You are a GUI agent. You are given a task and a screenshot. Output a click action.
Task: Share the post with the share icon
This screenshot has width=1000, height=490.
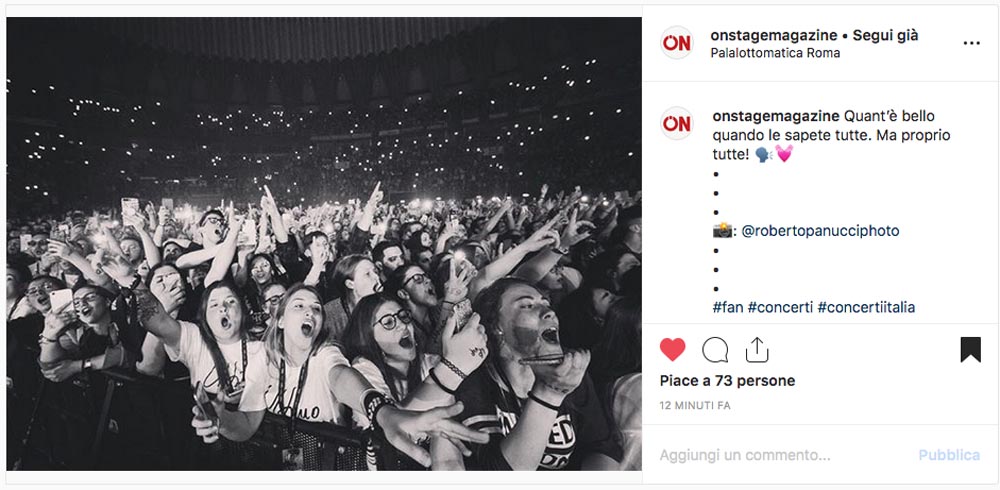pos(756,350)
